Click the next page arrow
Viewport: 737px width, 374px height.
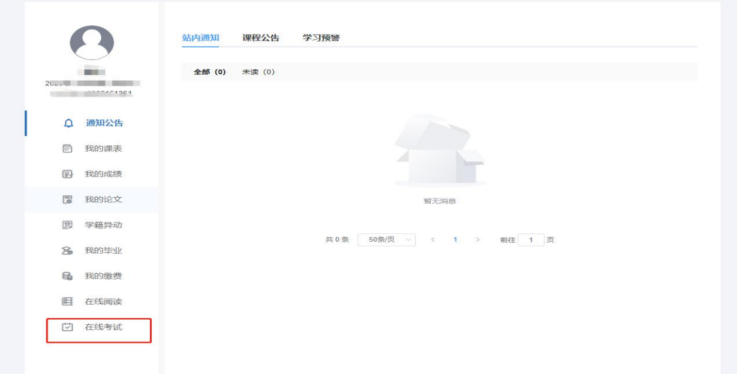pyautogui.click(x=478, y=240)
